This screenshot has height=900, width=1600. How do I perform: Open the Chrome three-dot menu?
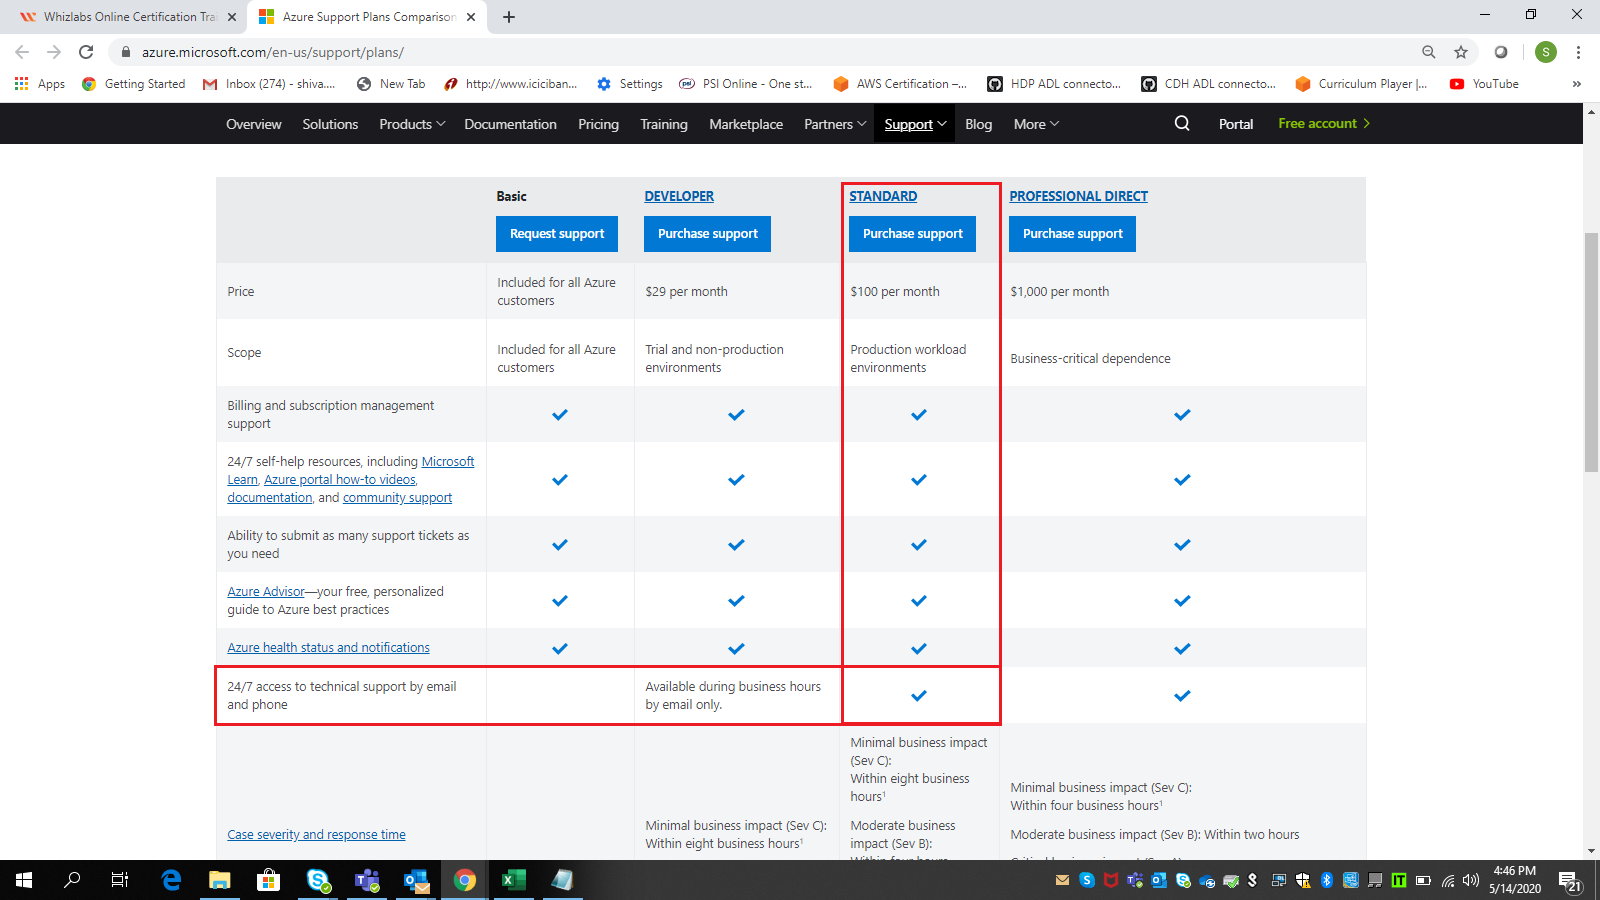coord(1578,52)
